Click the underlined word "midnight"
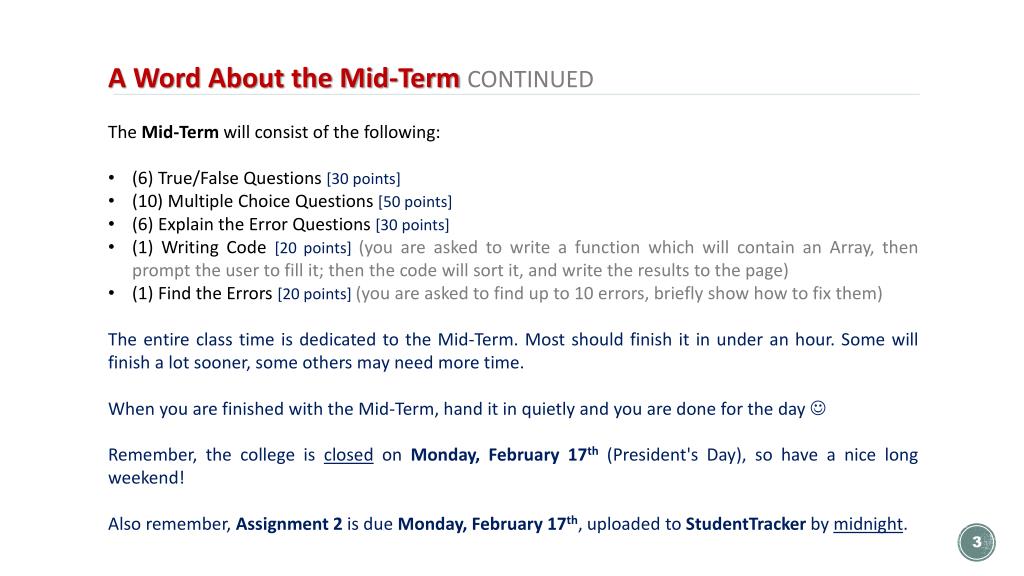Viewport: 1024px width, 576px height. 868,524
